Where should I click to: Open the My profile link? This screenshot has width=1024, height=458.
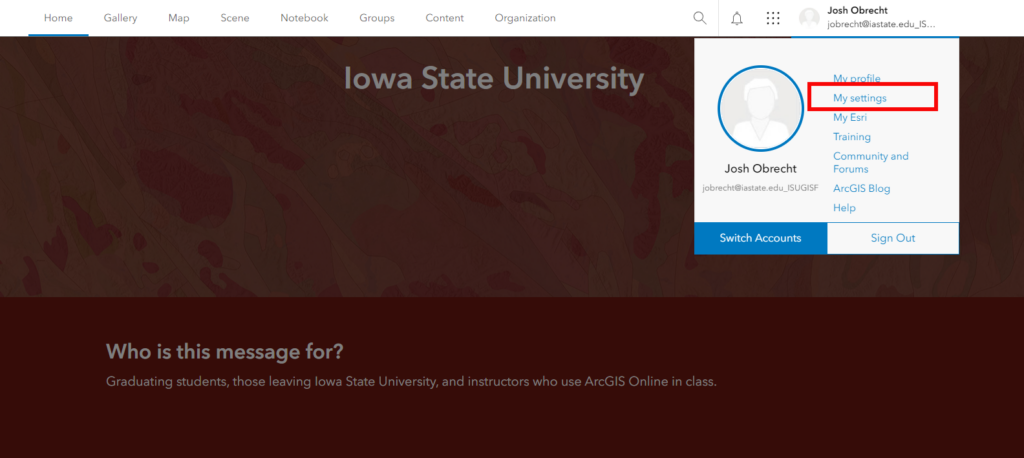click(x=857, y=78)
